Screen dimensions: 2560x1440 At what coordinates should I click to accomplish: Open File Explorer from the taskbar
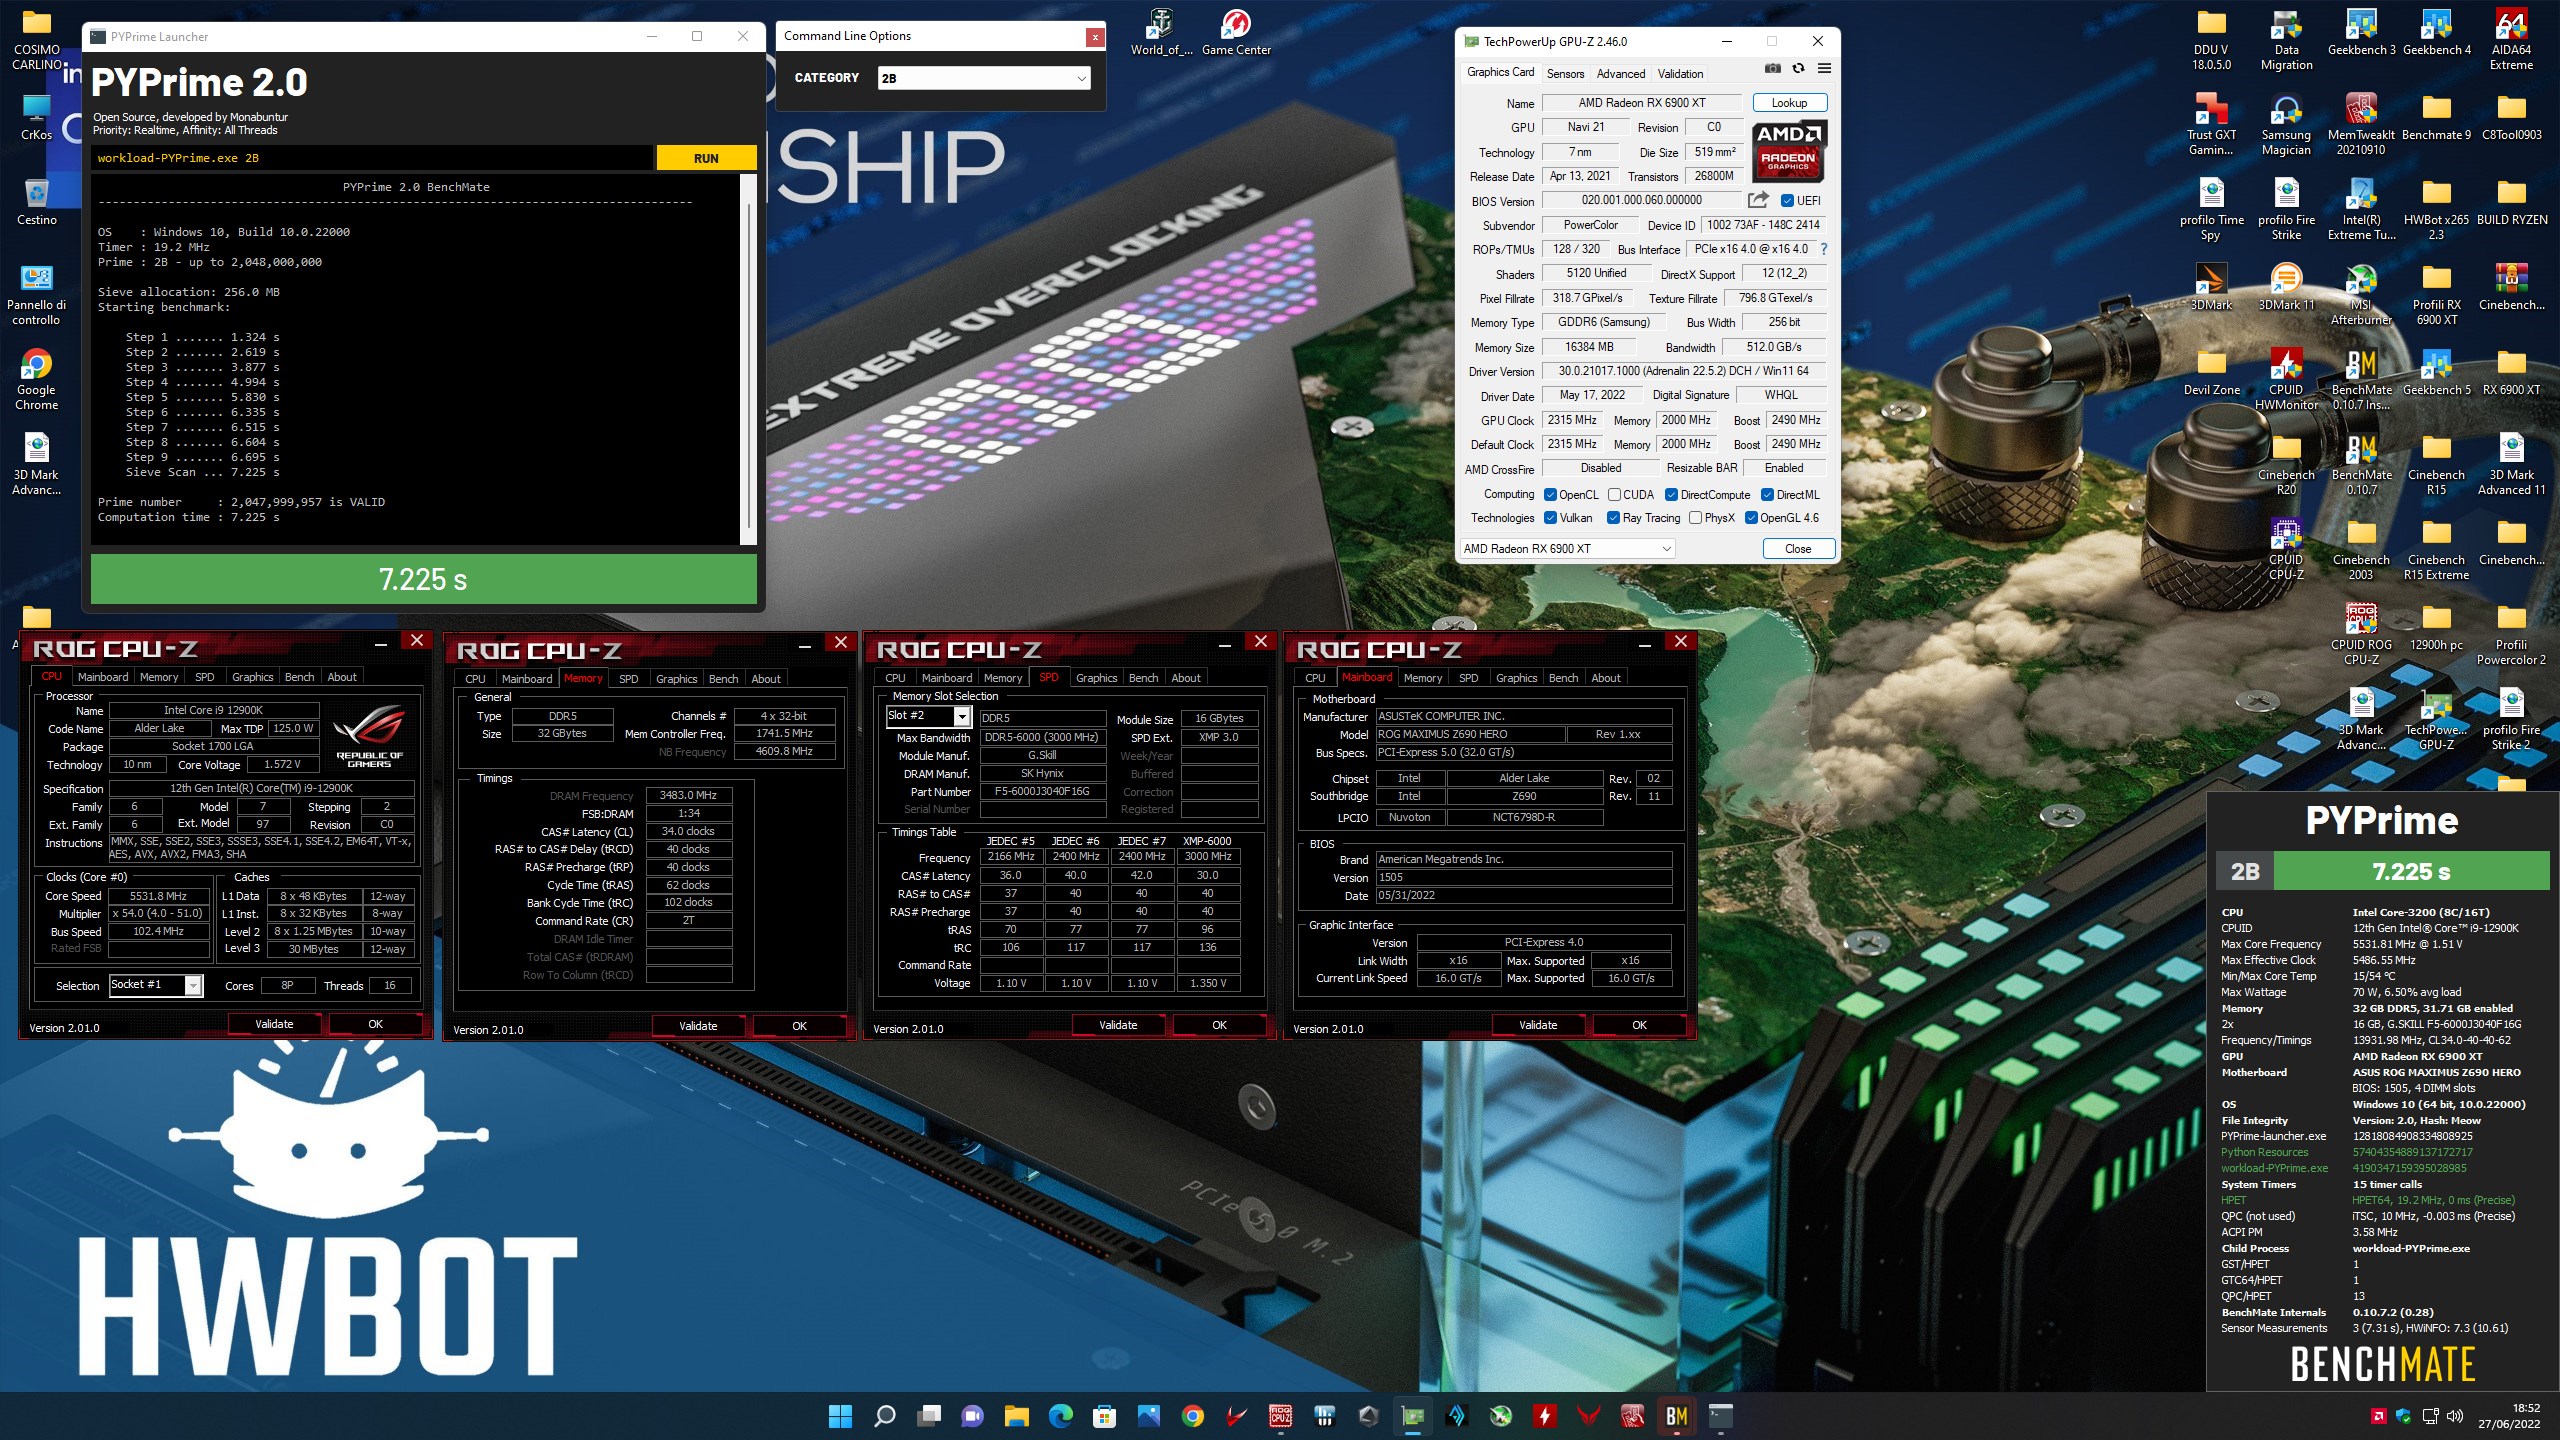(x=1017, y=1416)
